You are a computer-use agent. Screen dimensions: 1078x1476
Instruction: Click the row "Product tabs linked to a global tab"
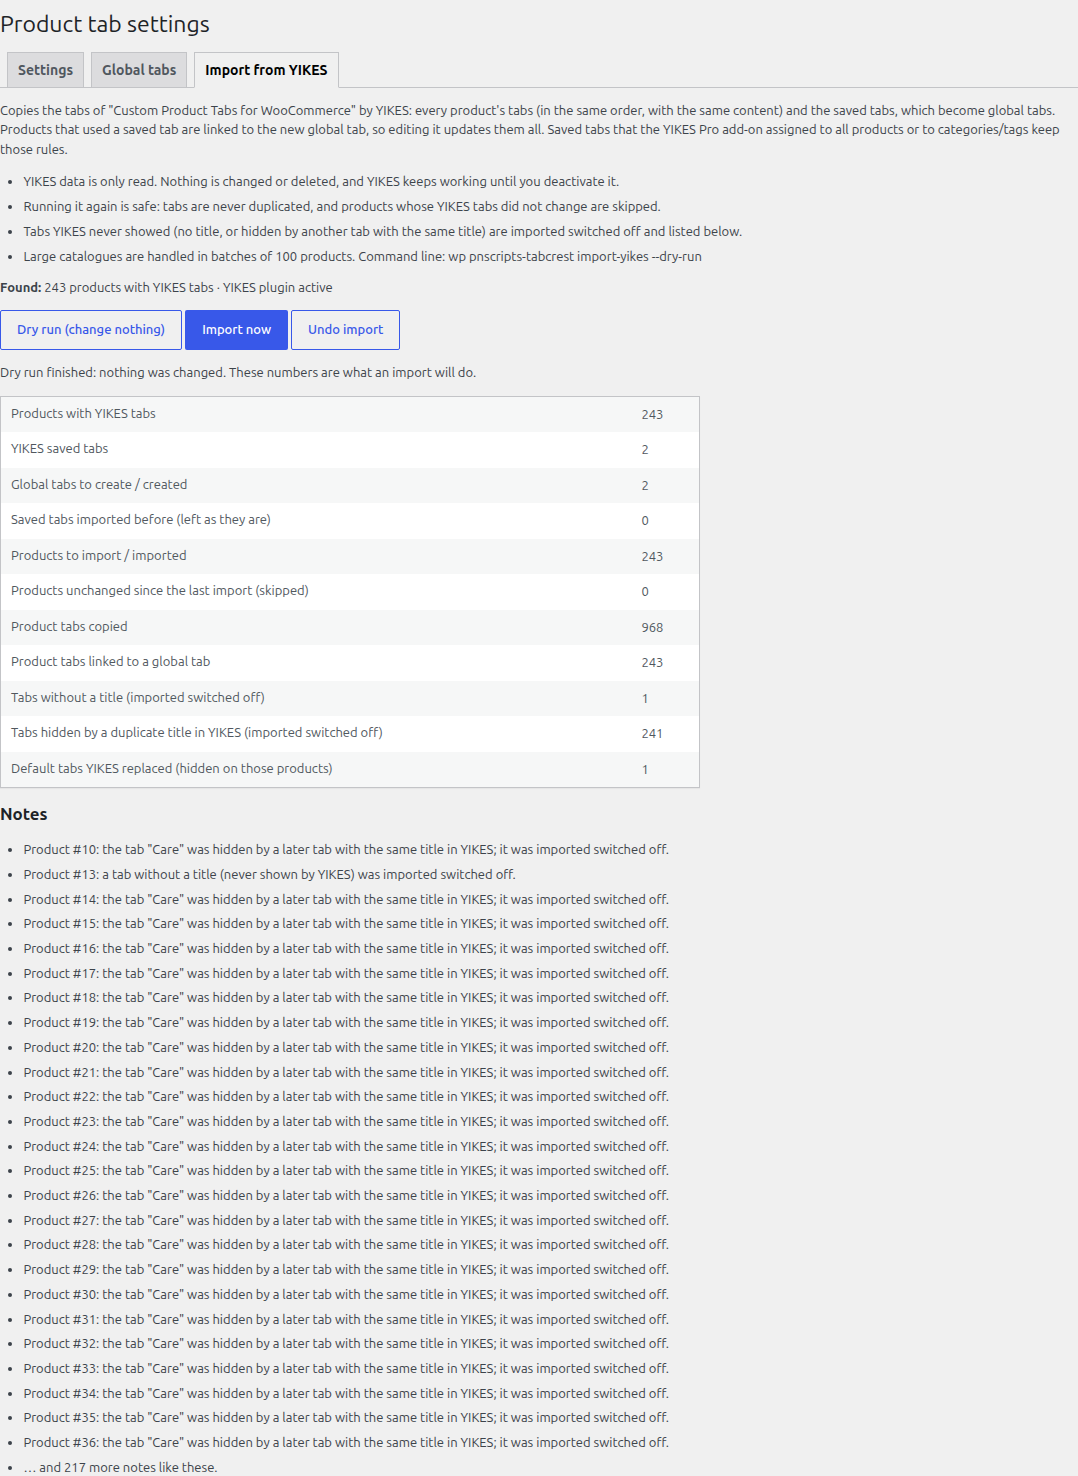(x=350, y=662)
